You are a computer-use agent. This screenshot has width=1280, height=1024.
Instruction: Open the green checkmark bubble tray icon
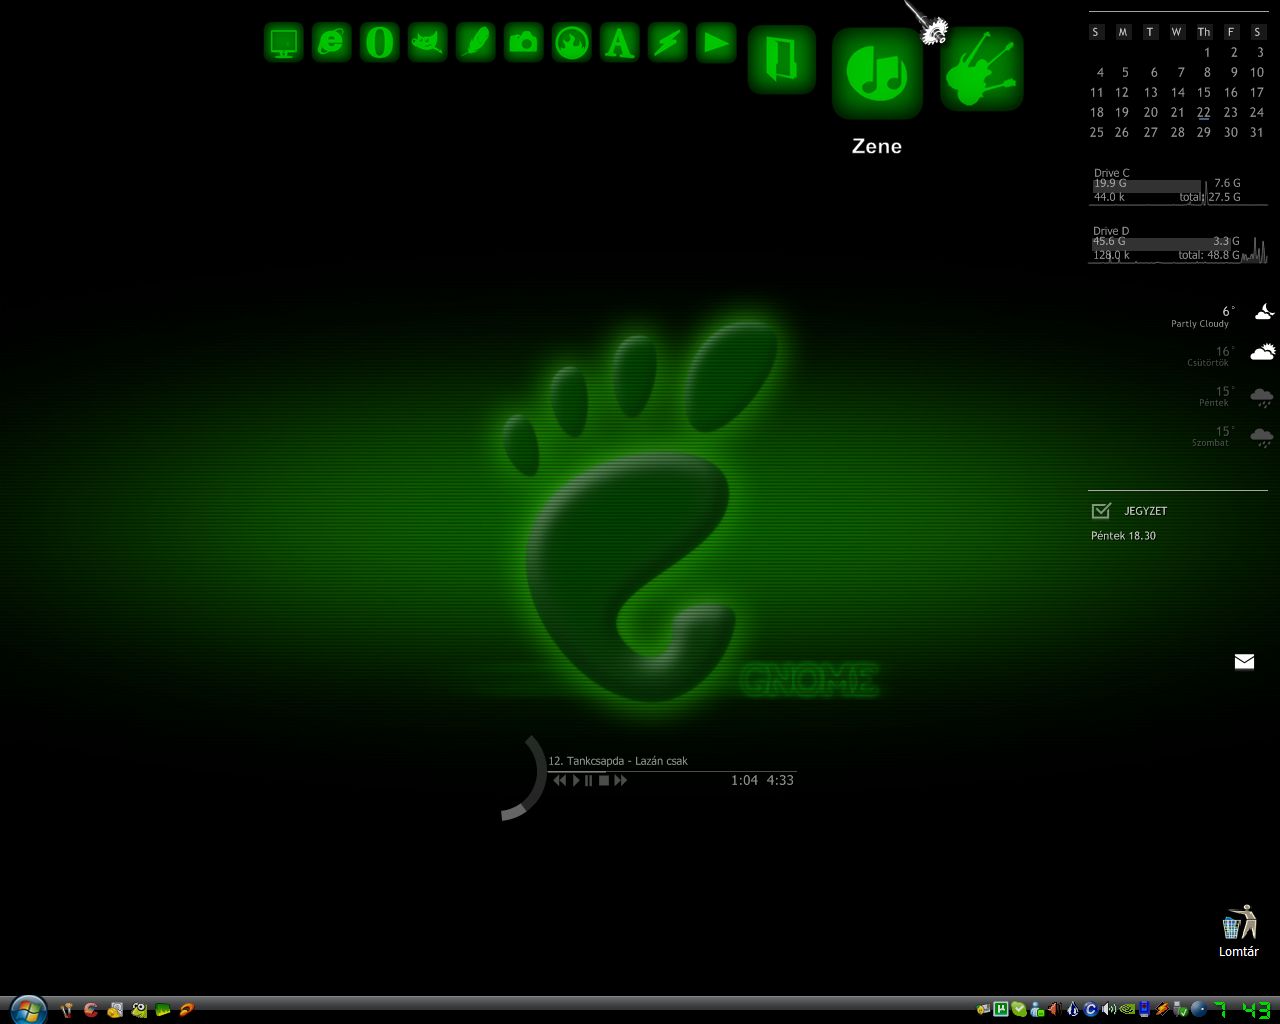tap(1019, 1009)
